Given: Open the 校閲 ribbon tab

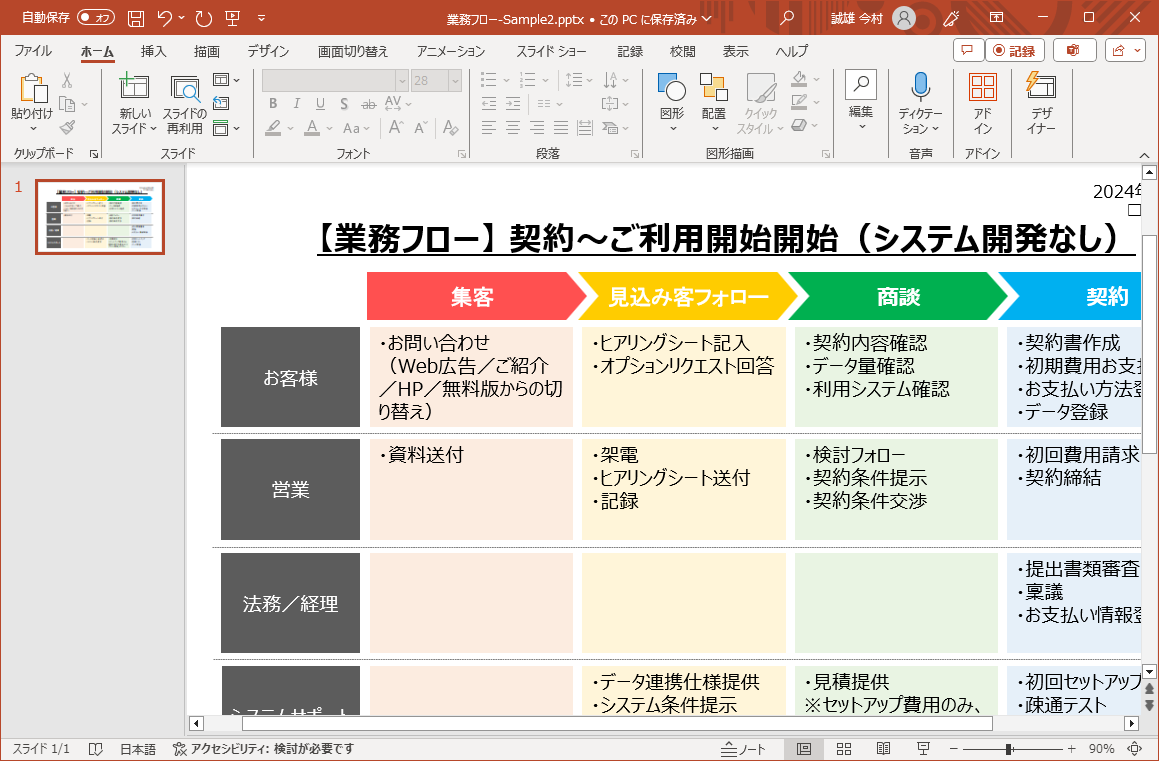Looking at the screenshot, I should coord(681,51).
